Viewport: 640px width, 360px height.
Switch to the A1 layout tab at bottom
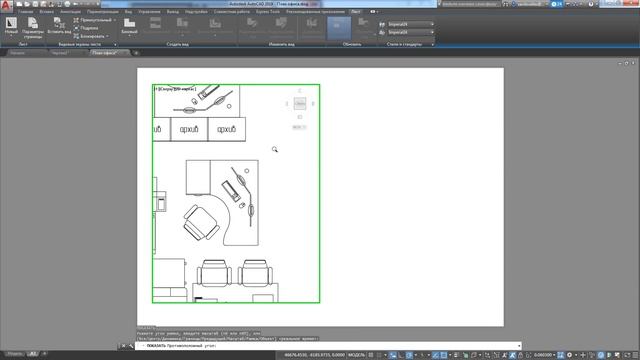[x=33, y=354]
